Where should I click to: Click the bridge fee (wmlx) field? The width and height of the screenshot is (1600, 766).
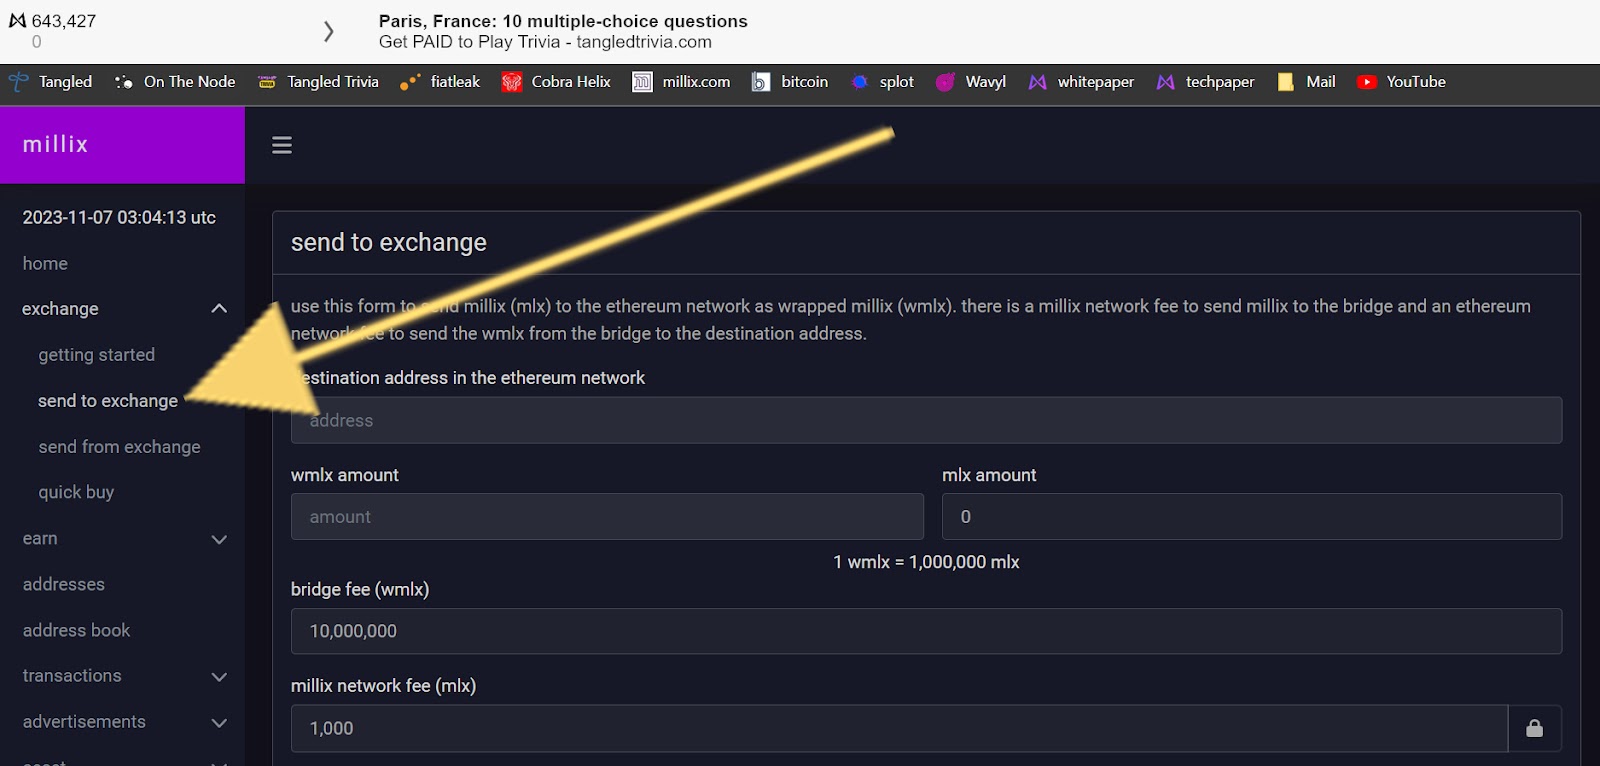(926, 631)
